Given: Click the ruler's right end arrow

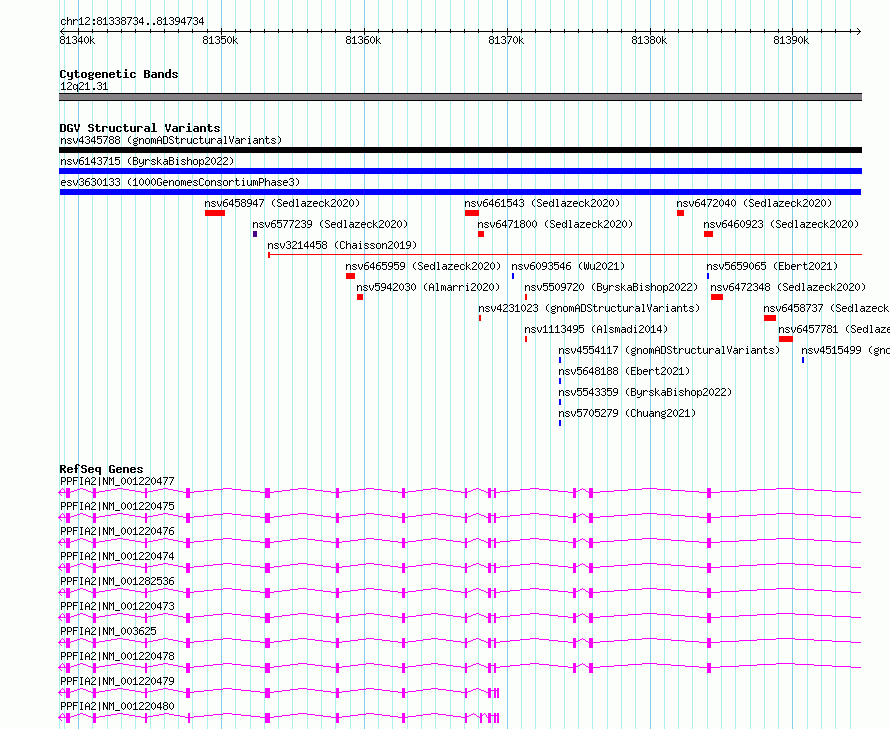Looking at the screenshot, I should click(858, 31).
